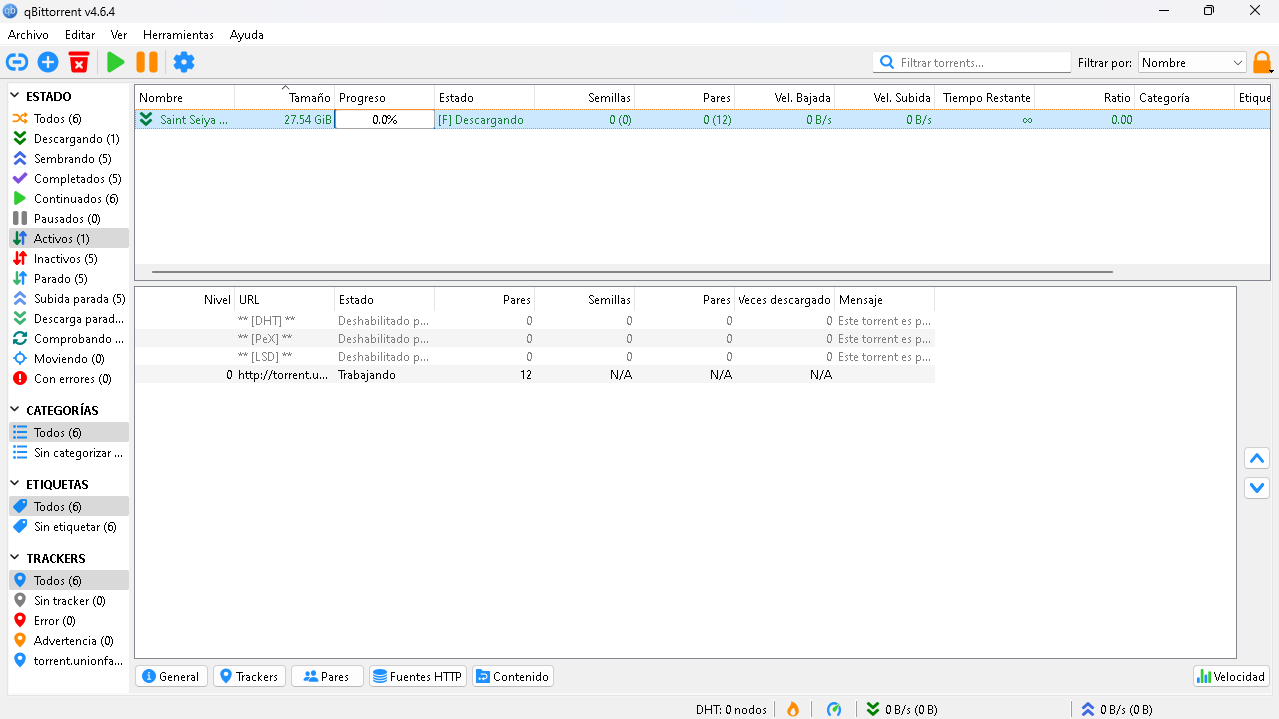Switch to the Pares tab
Screen dimensions: 1279x719
[x=327, y=677]
